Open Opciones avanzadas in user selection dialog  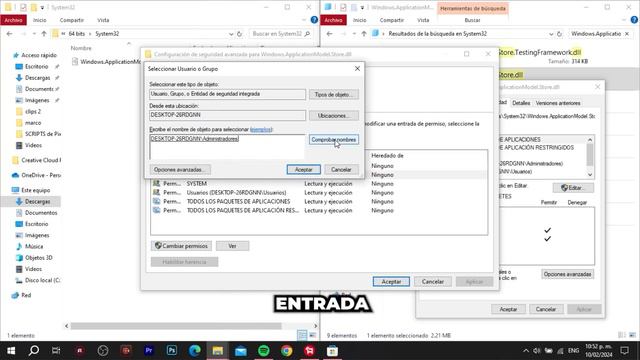click(x=180, y=169)
